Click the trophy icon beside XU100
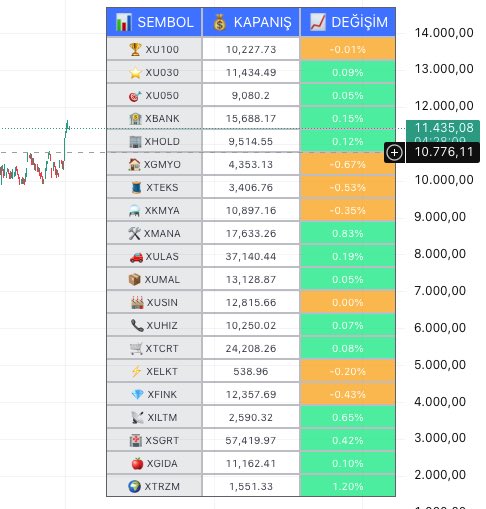 click(x=135, y=49)
